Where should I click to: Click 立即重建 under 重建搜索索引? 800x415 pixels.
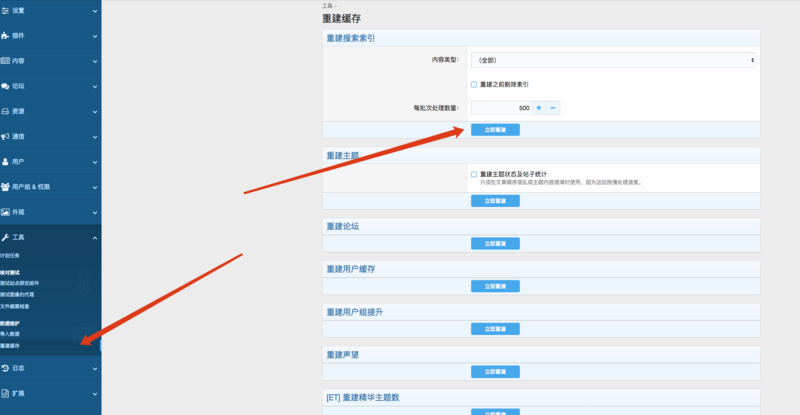[495, 130]
